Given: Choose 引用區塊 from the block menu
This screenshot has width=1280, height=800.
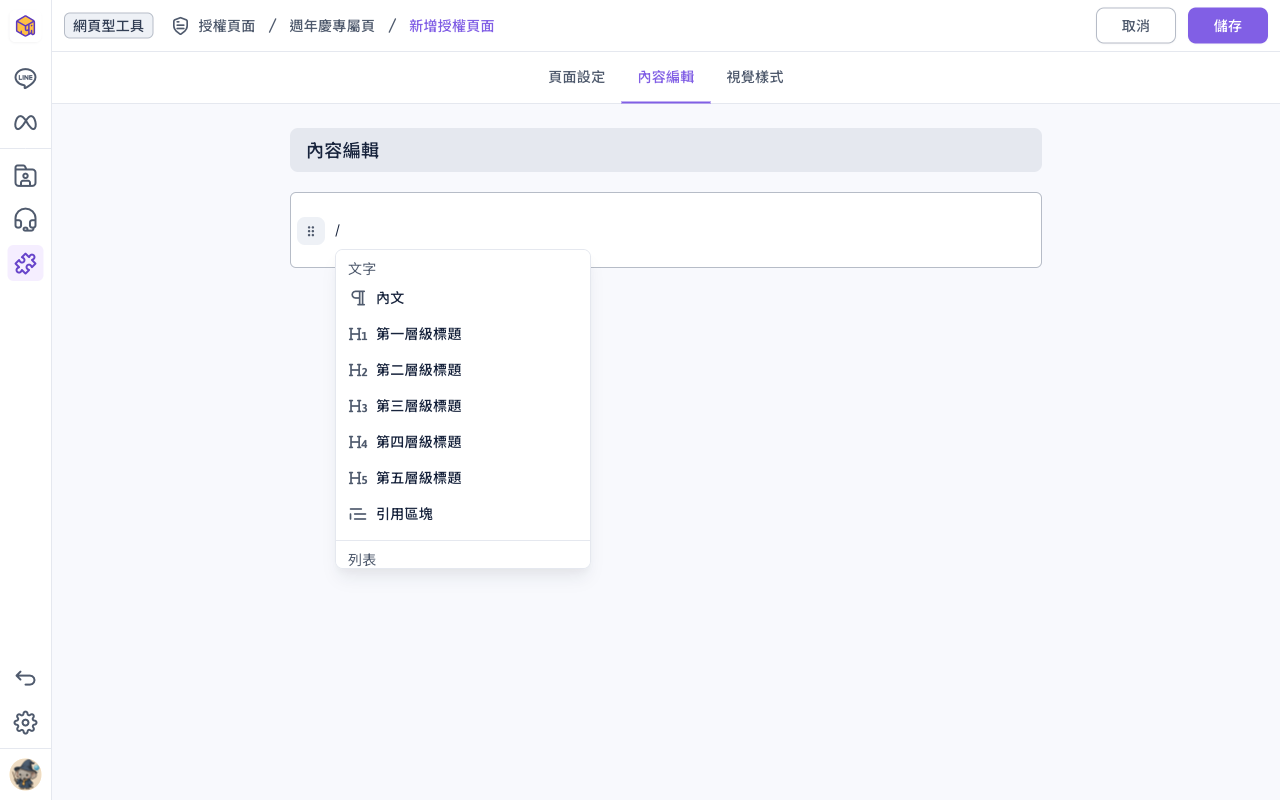Looking at the screenshot, I should (x=463, y=514).
